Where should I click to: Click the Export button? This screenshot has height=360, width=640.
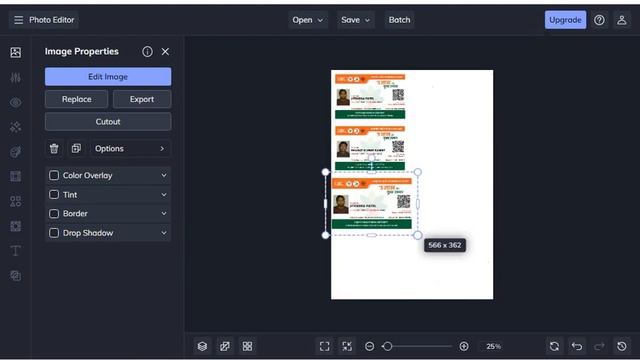coord(142,99)
